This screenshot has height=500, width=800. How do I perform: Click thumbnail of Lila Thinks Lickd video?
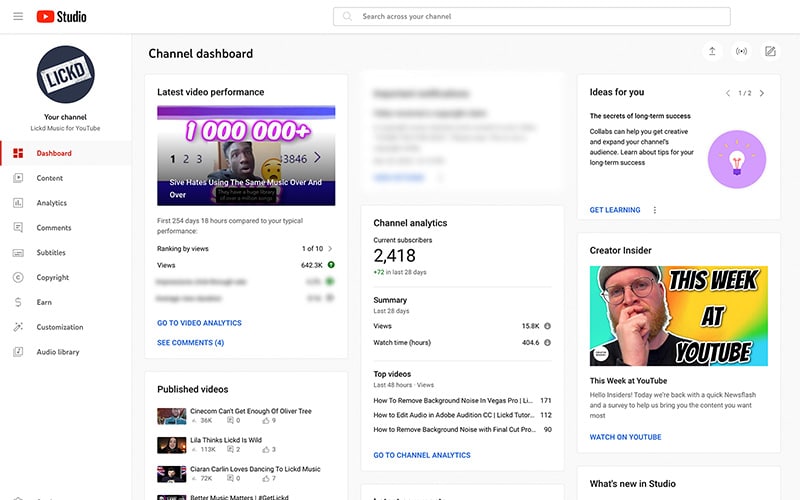(x=171, y=445)
